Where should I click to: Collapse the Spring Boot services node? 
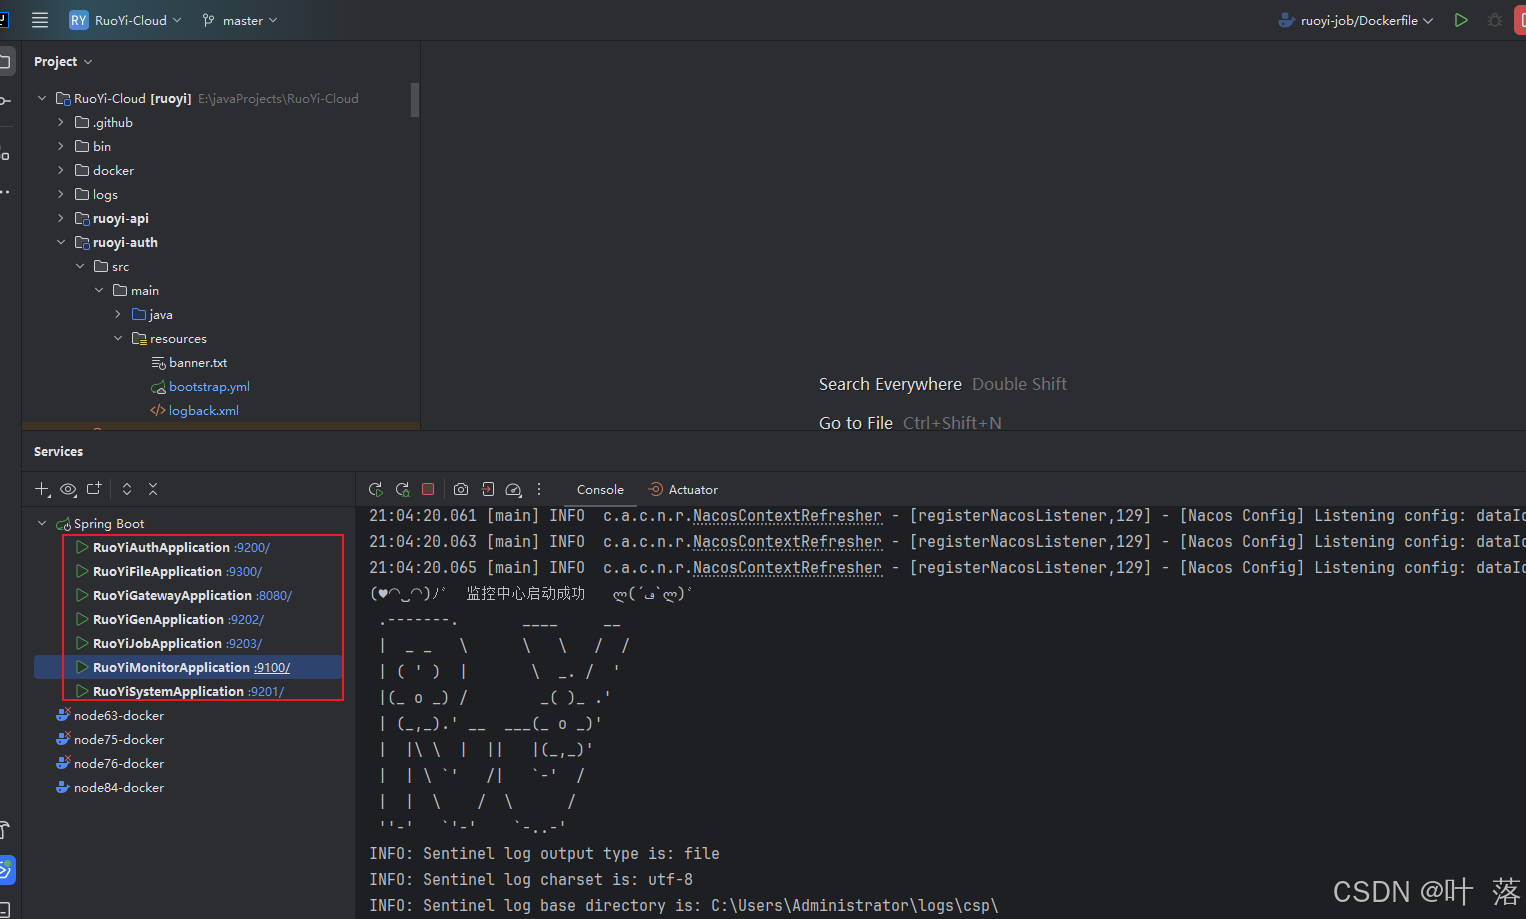(42, 523)
